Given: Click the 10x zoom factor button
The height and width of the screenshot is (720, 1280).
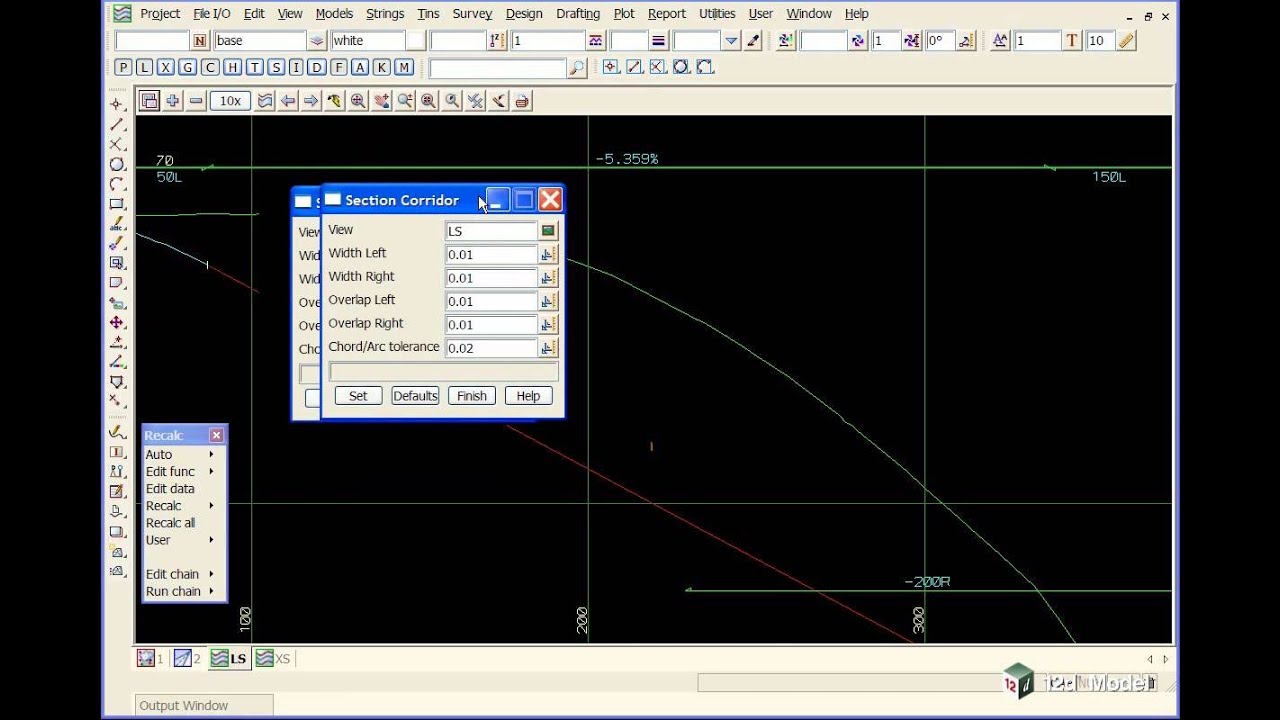Looking at the screenshot, I should (230, 101).
